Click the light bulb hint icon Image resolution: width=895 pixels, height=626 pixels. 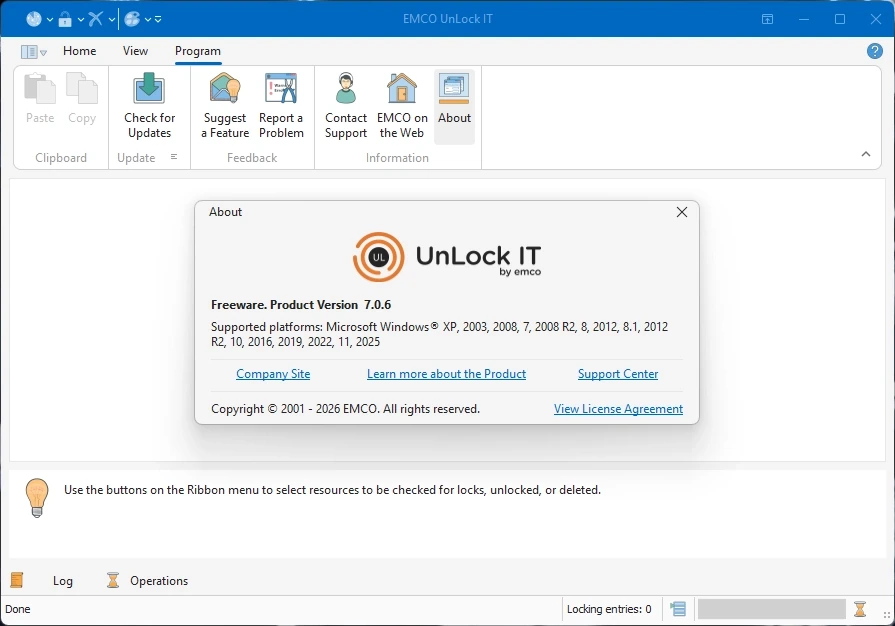tap(37, 498)
